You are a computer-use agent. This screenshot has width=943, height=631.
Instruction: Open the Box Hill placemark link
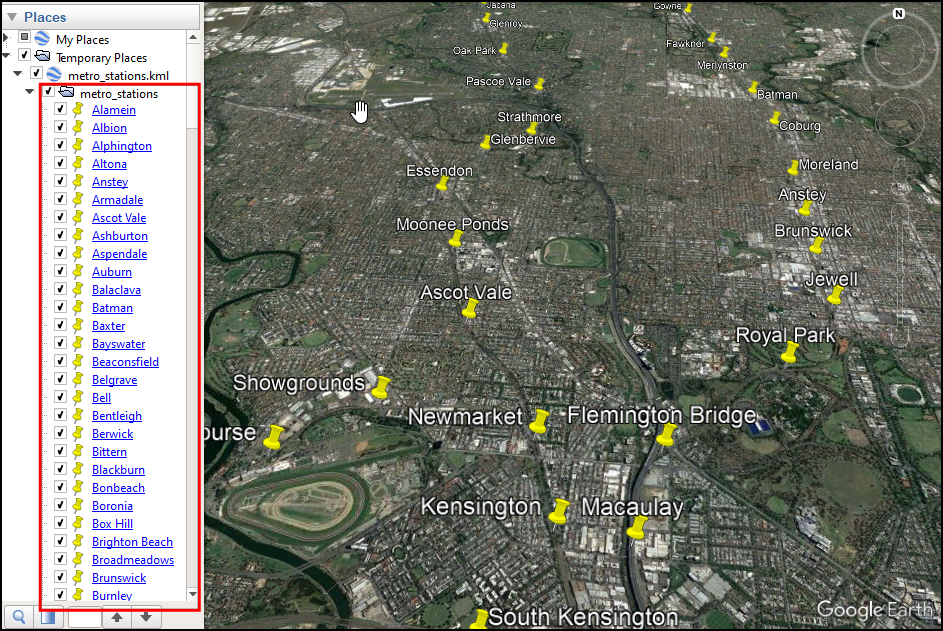coord(112,524)
